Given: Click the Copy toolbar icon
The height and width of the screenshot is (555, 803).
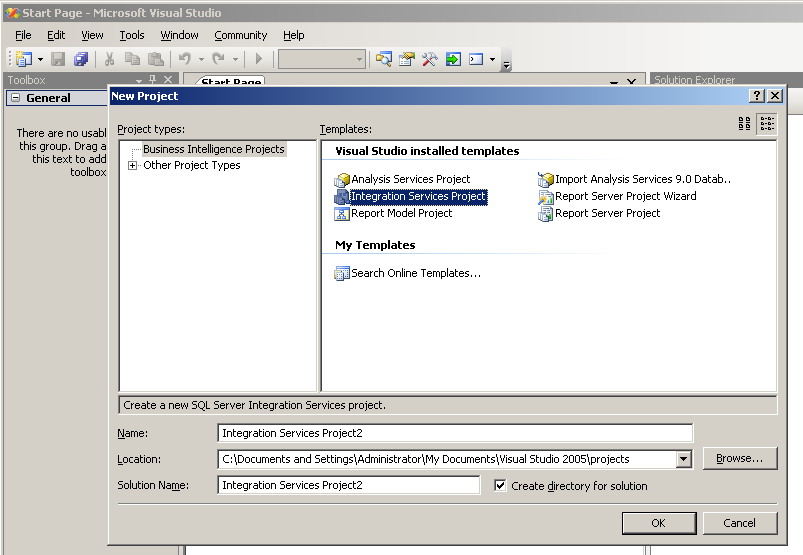Looking at the screenshot, I should click(x=133, y=59).
